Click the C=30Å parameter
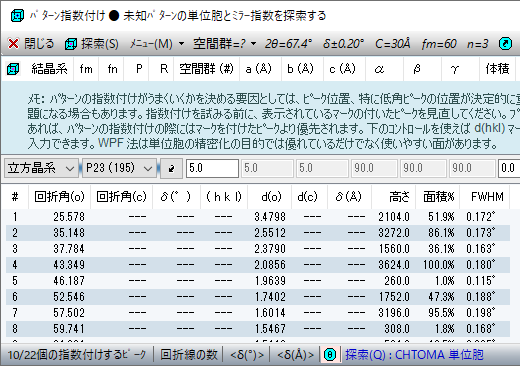The width and height of the screenshot is (520, 366). (393, 44)
